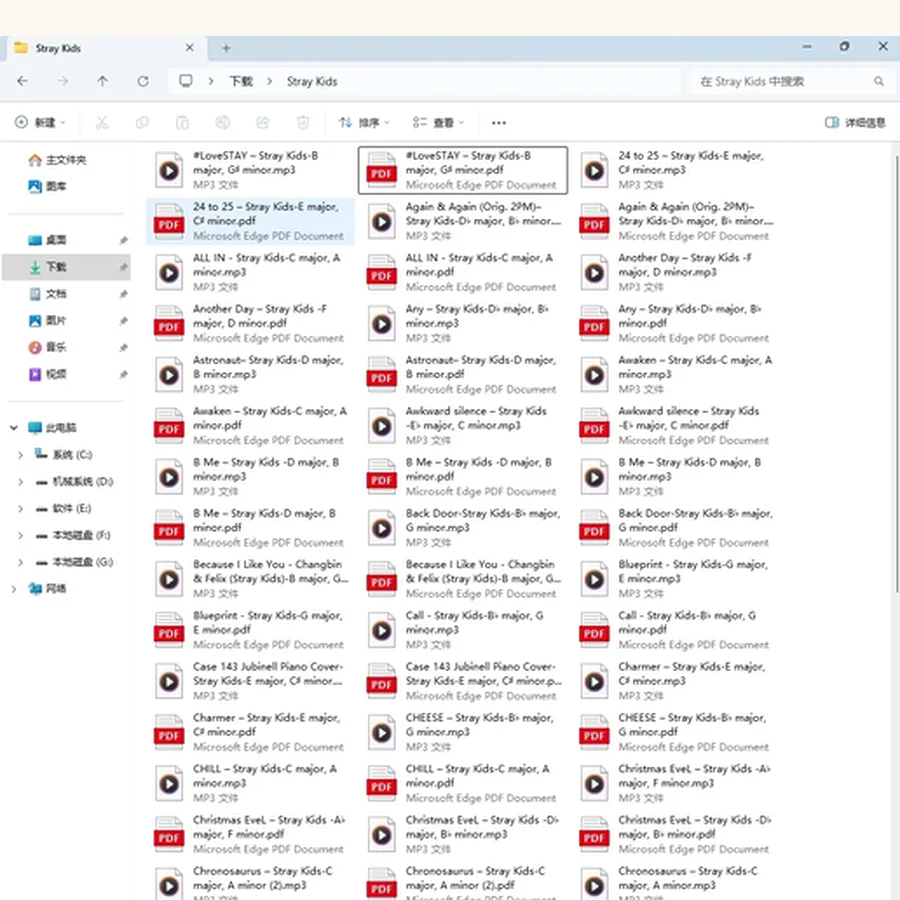This screenshot has height=900, width=900.
Task: Click the search magnifier icon
Action: (878, 82)
